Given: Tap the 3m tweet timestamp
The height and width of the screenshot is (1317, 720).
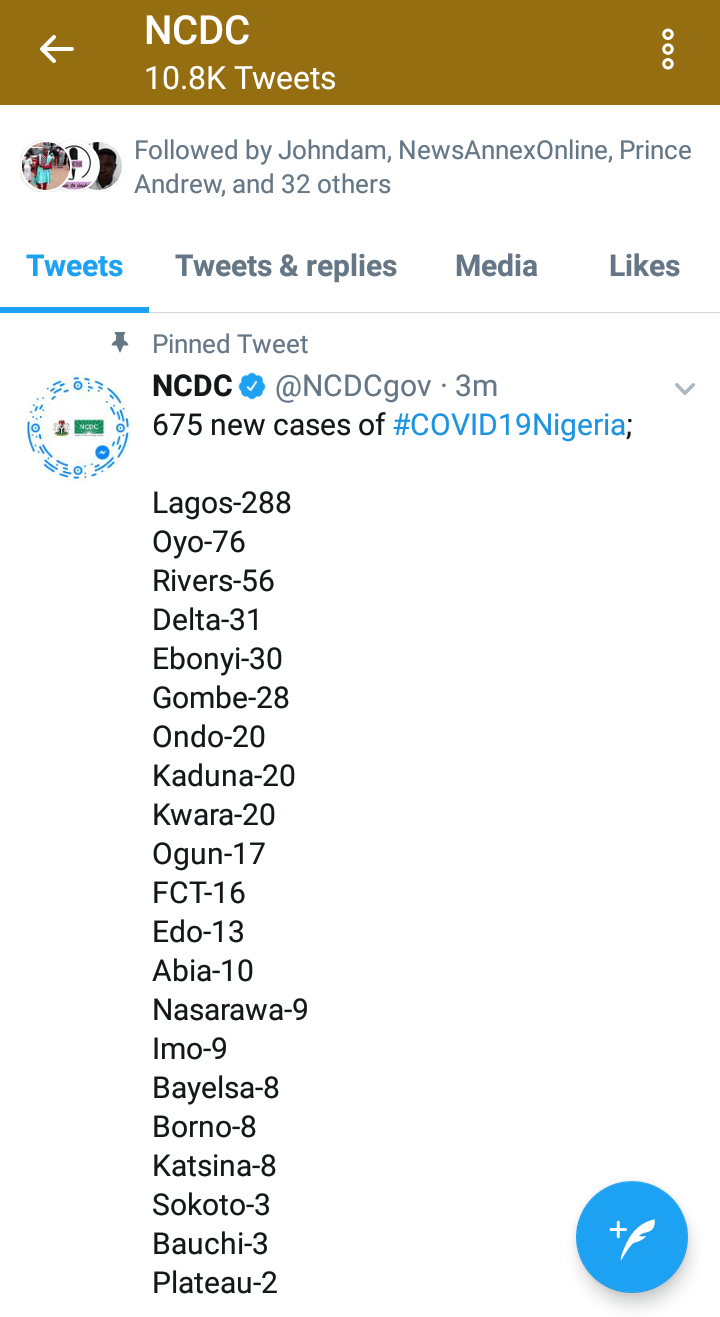Looking at the screenshot, I should (477, 386).
